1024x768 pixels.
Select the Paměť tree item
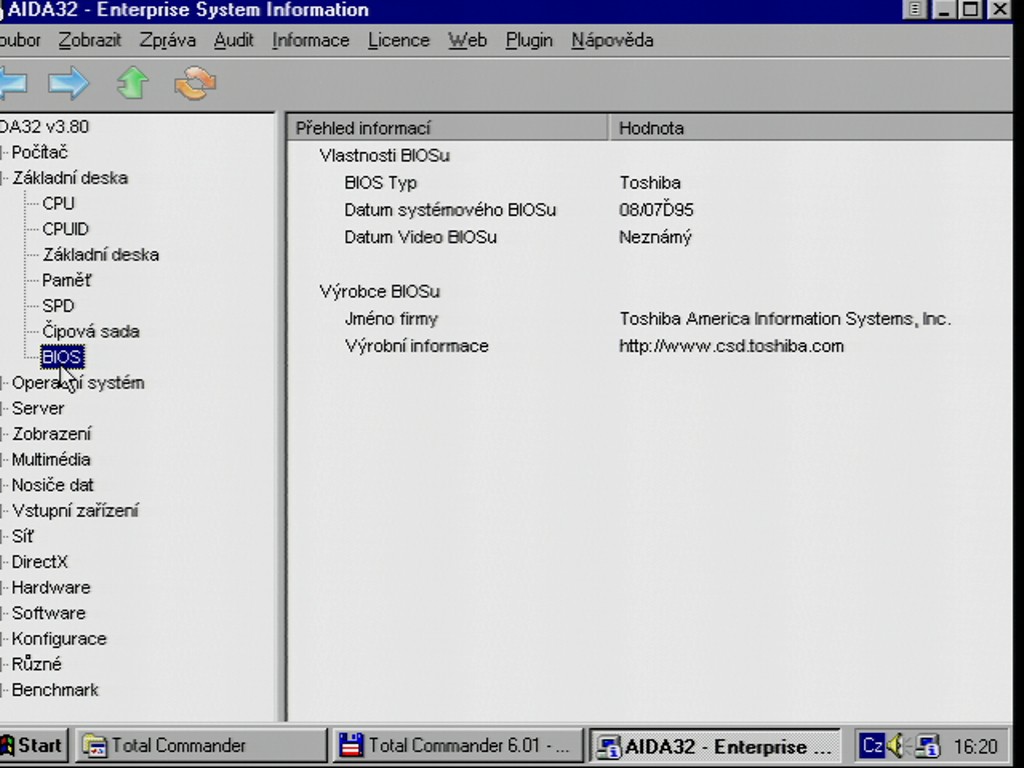pyautogui.click(x=67, y=280)
